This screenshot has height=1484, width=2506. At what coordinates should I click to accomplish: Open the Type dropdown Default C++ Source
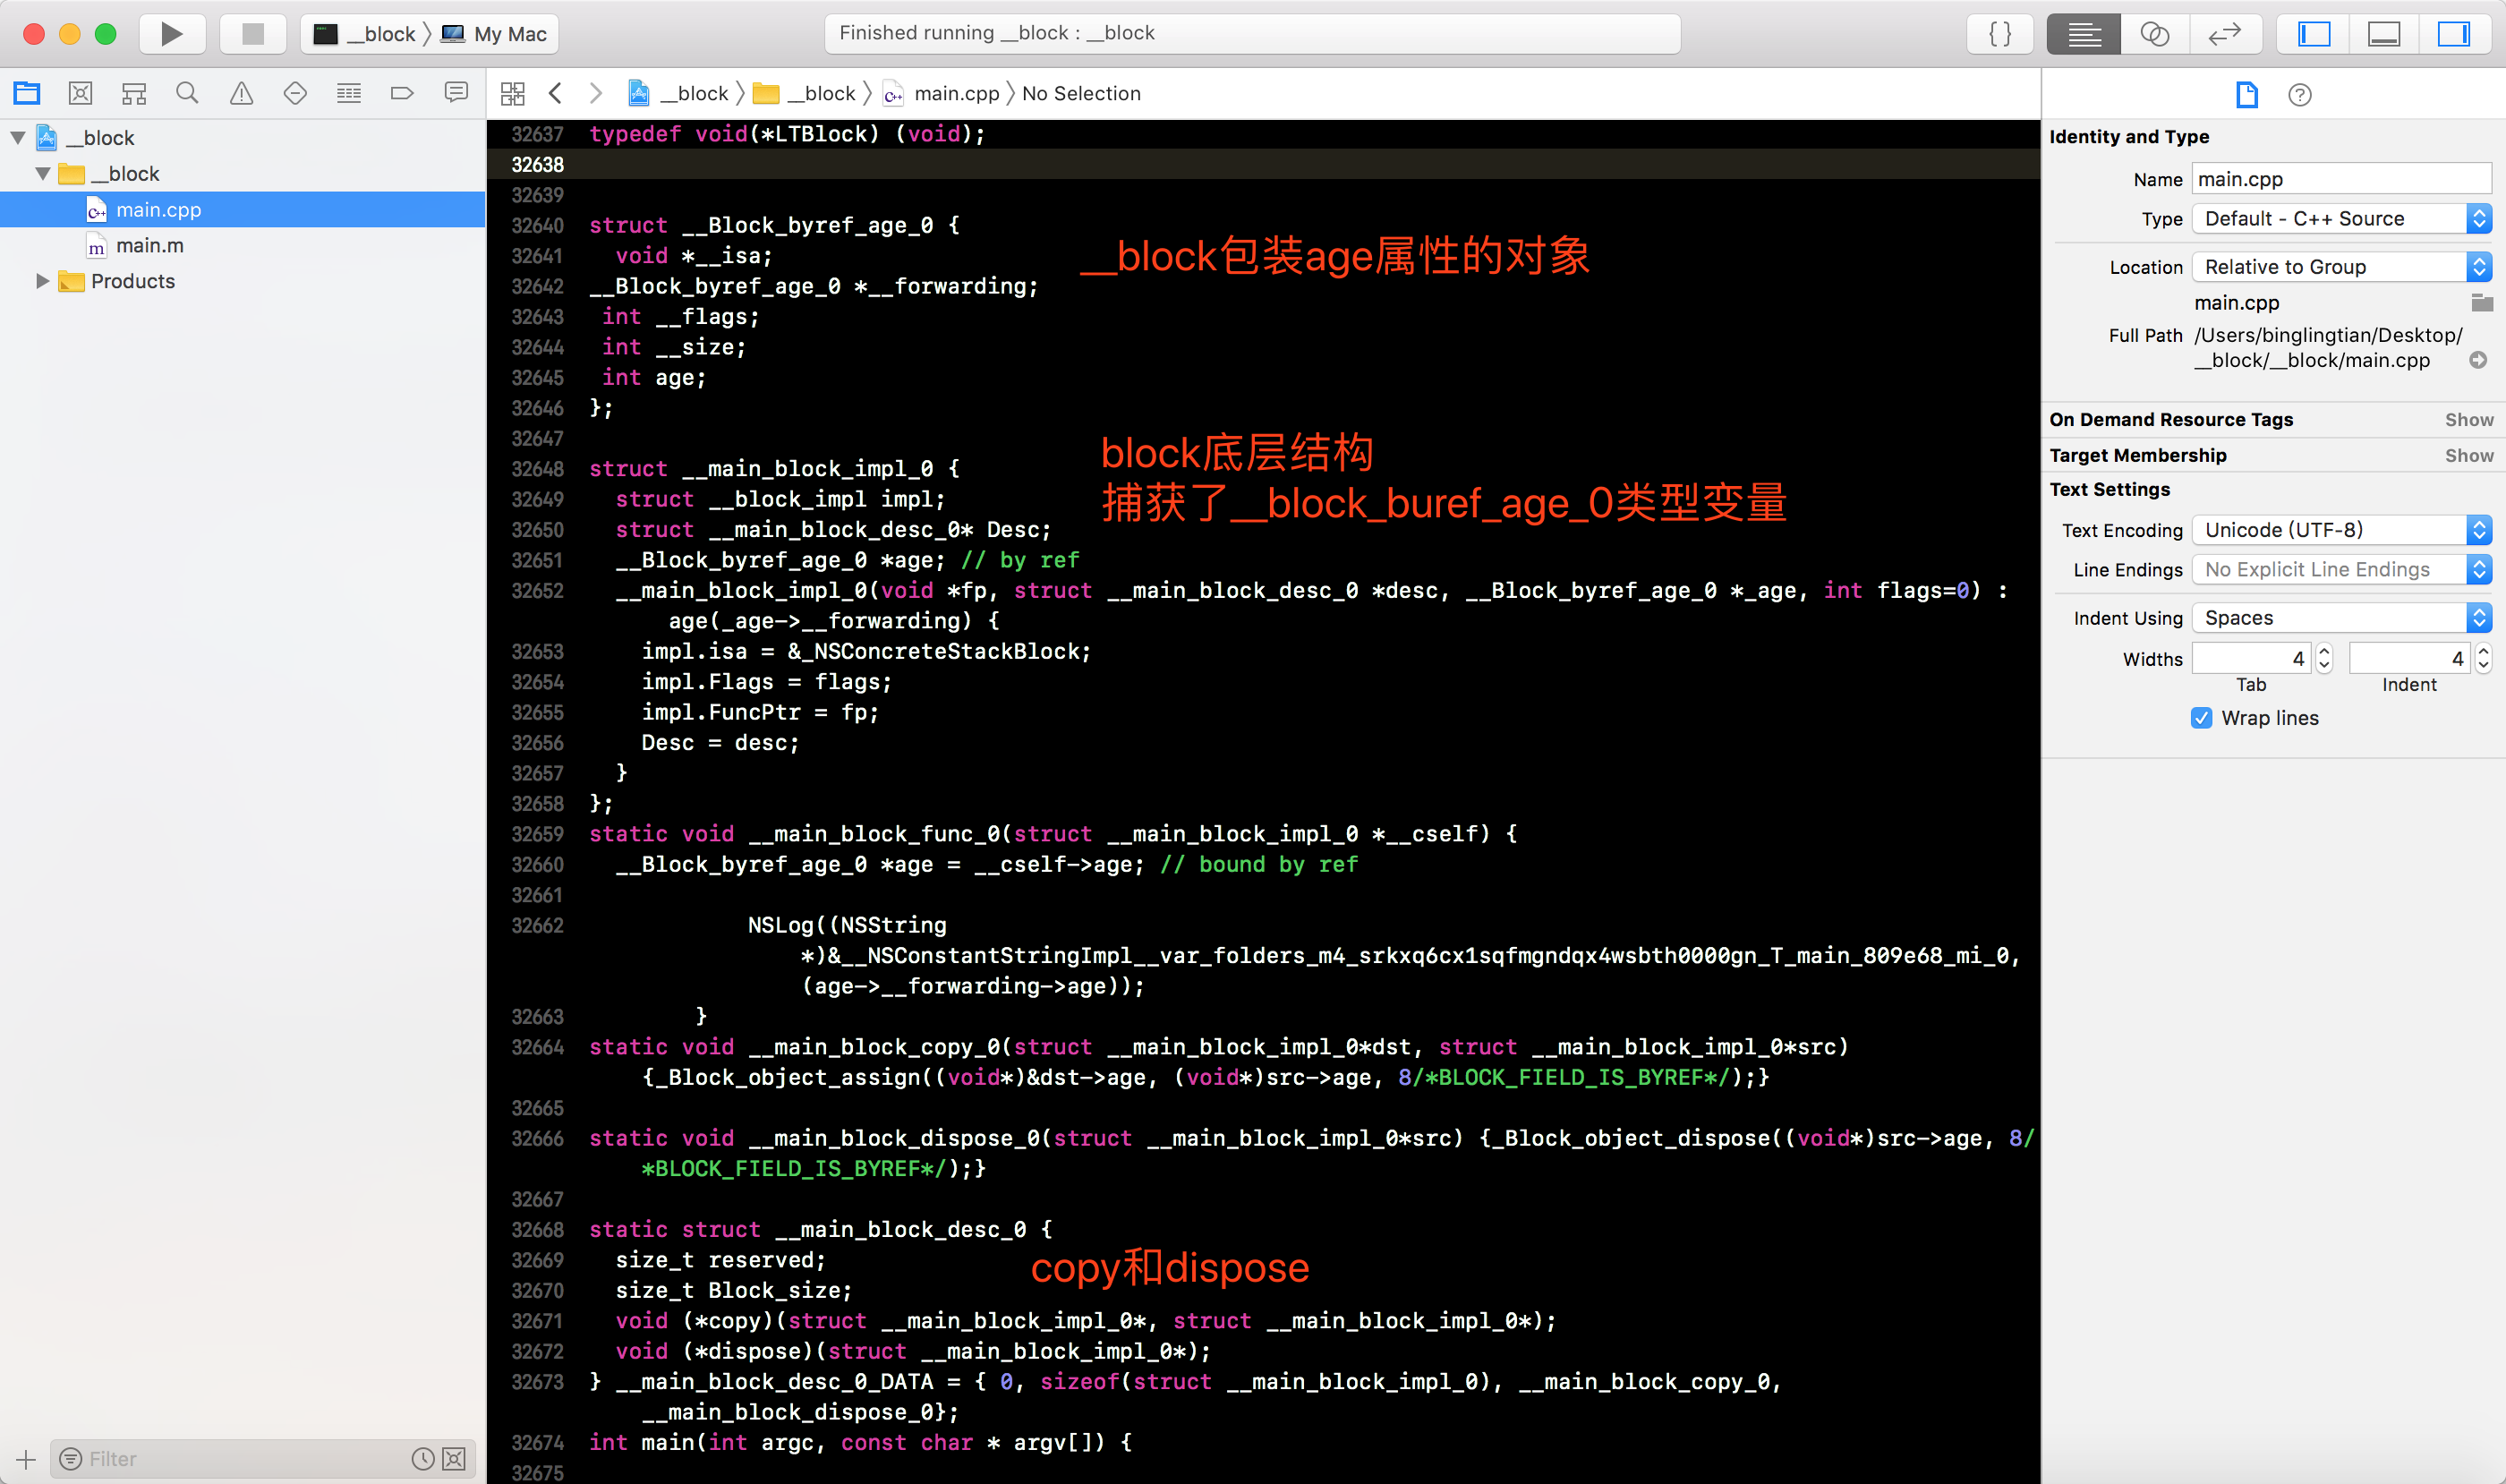pos(2341,219)
